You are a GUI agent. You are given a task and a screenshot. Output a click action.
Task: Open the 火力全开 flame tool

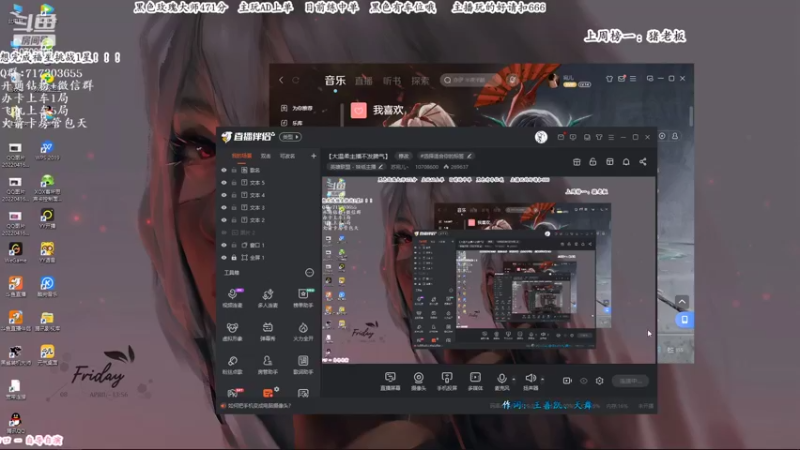click(x=303, y=332)
